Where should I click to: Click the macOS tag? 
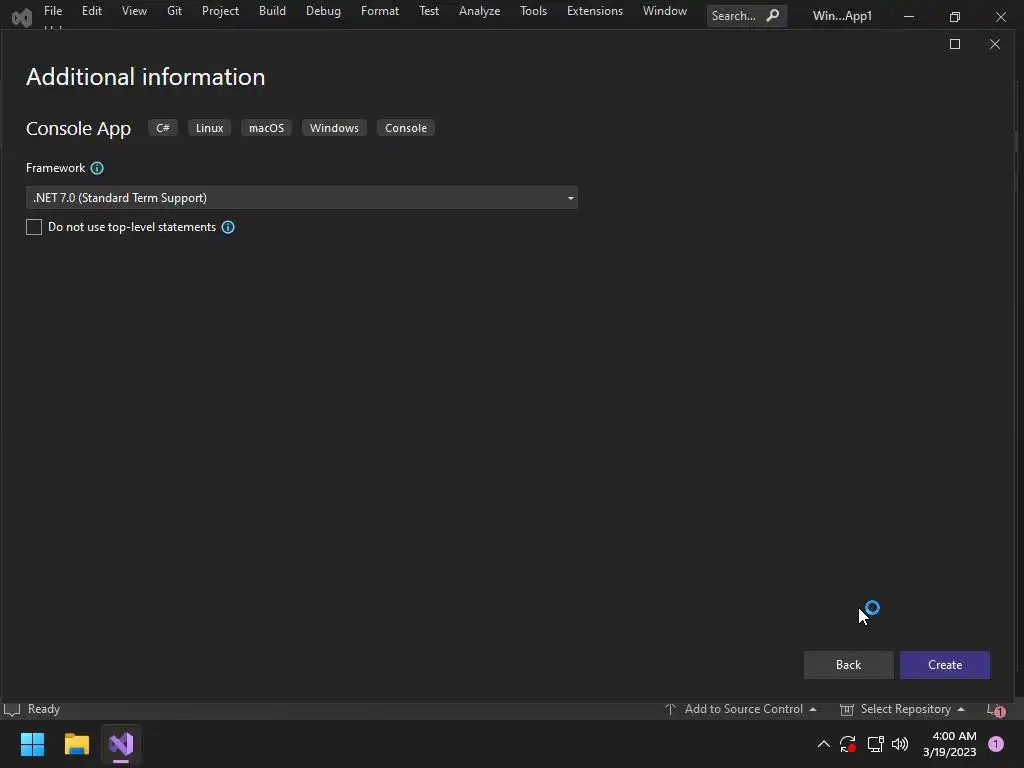point(266,128)
